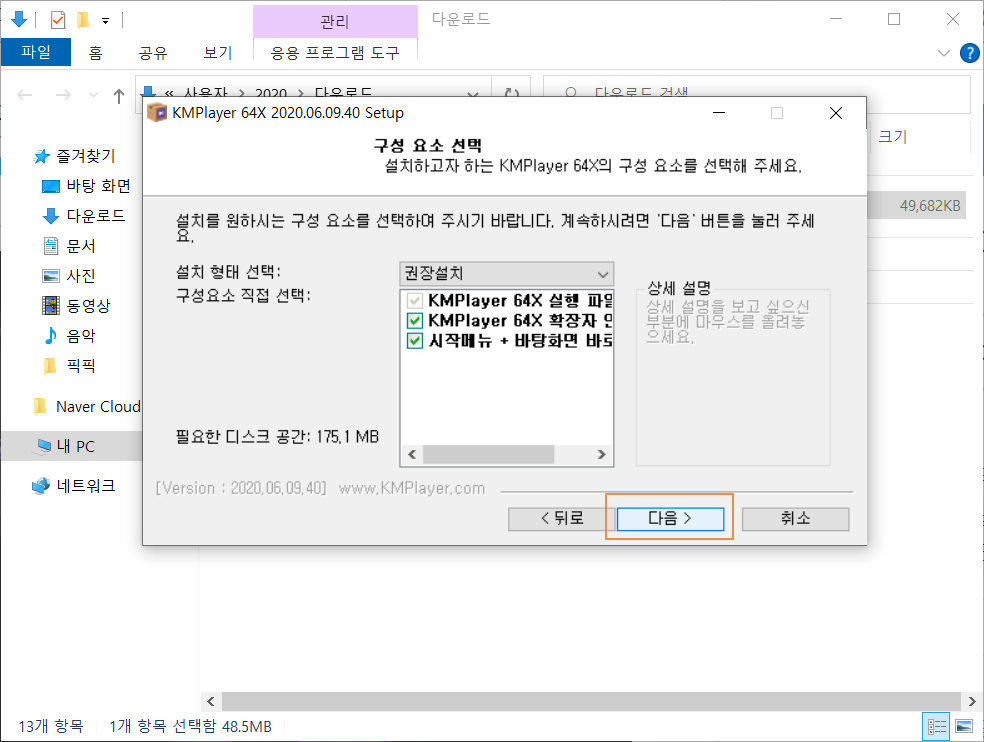The width and height of the screenshot is (984, 742).
Task: Toggle KMPlayer 64X 실행 파일 checkbox
Action: pyautogui.click(x=415, y=301)
